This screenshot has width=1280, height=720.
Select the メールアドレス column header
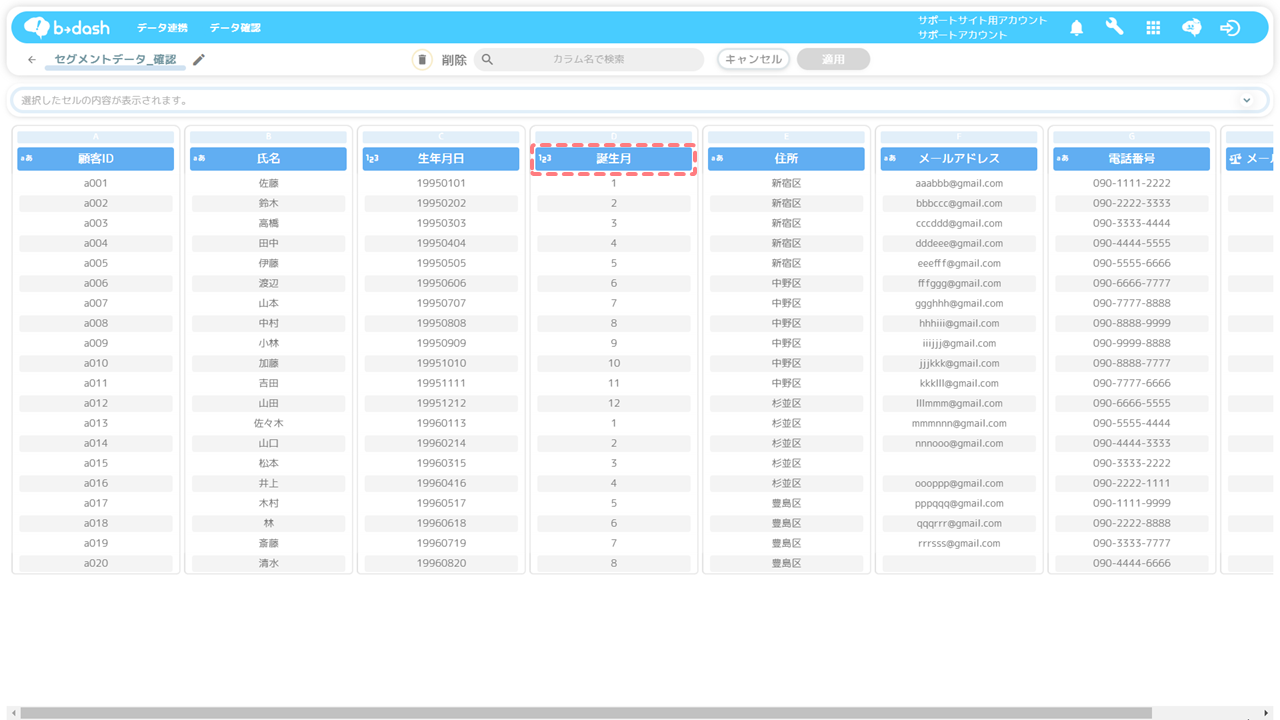959,158
